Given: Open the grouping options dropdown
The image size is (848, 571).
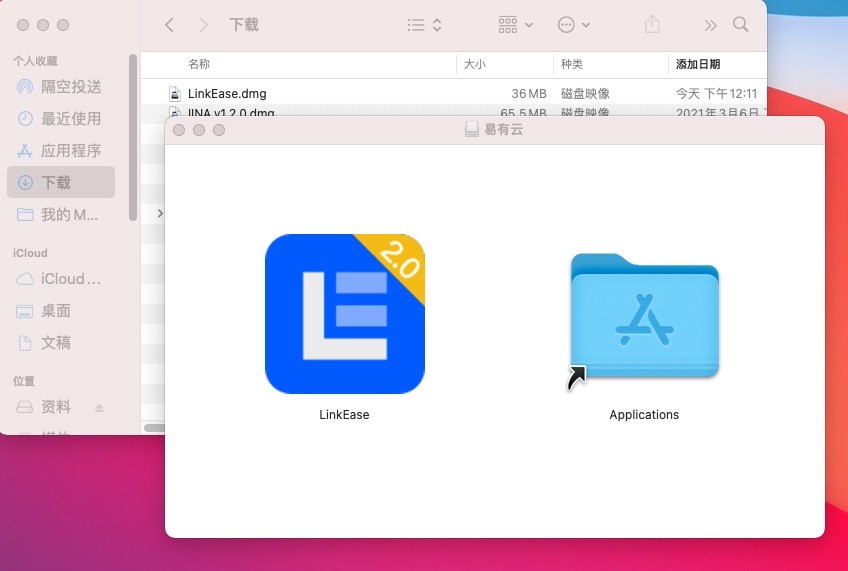Looking at the screenshot, I should click(x=515, y=24).
